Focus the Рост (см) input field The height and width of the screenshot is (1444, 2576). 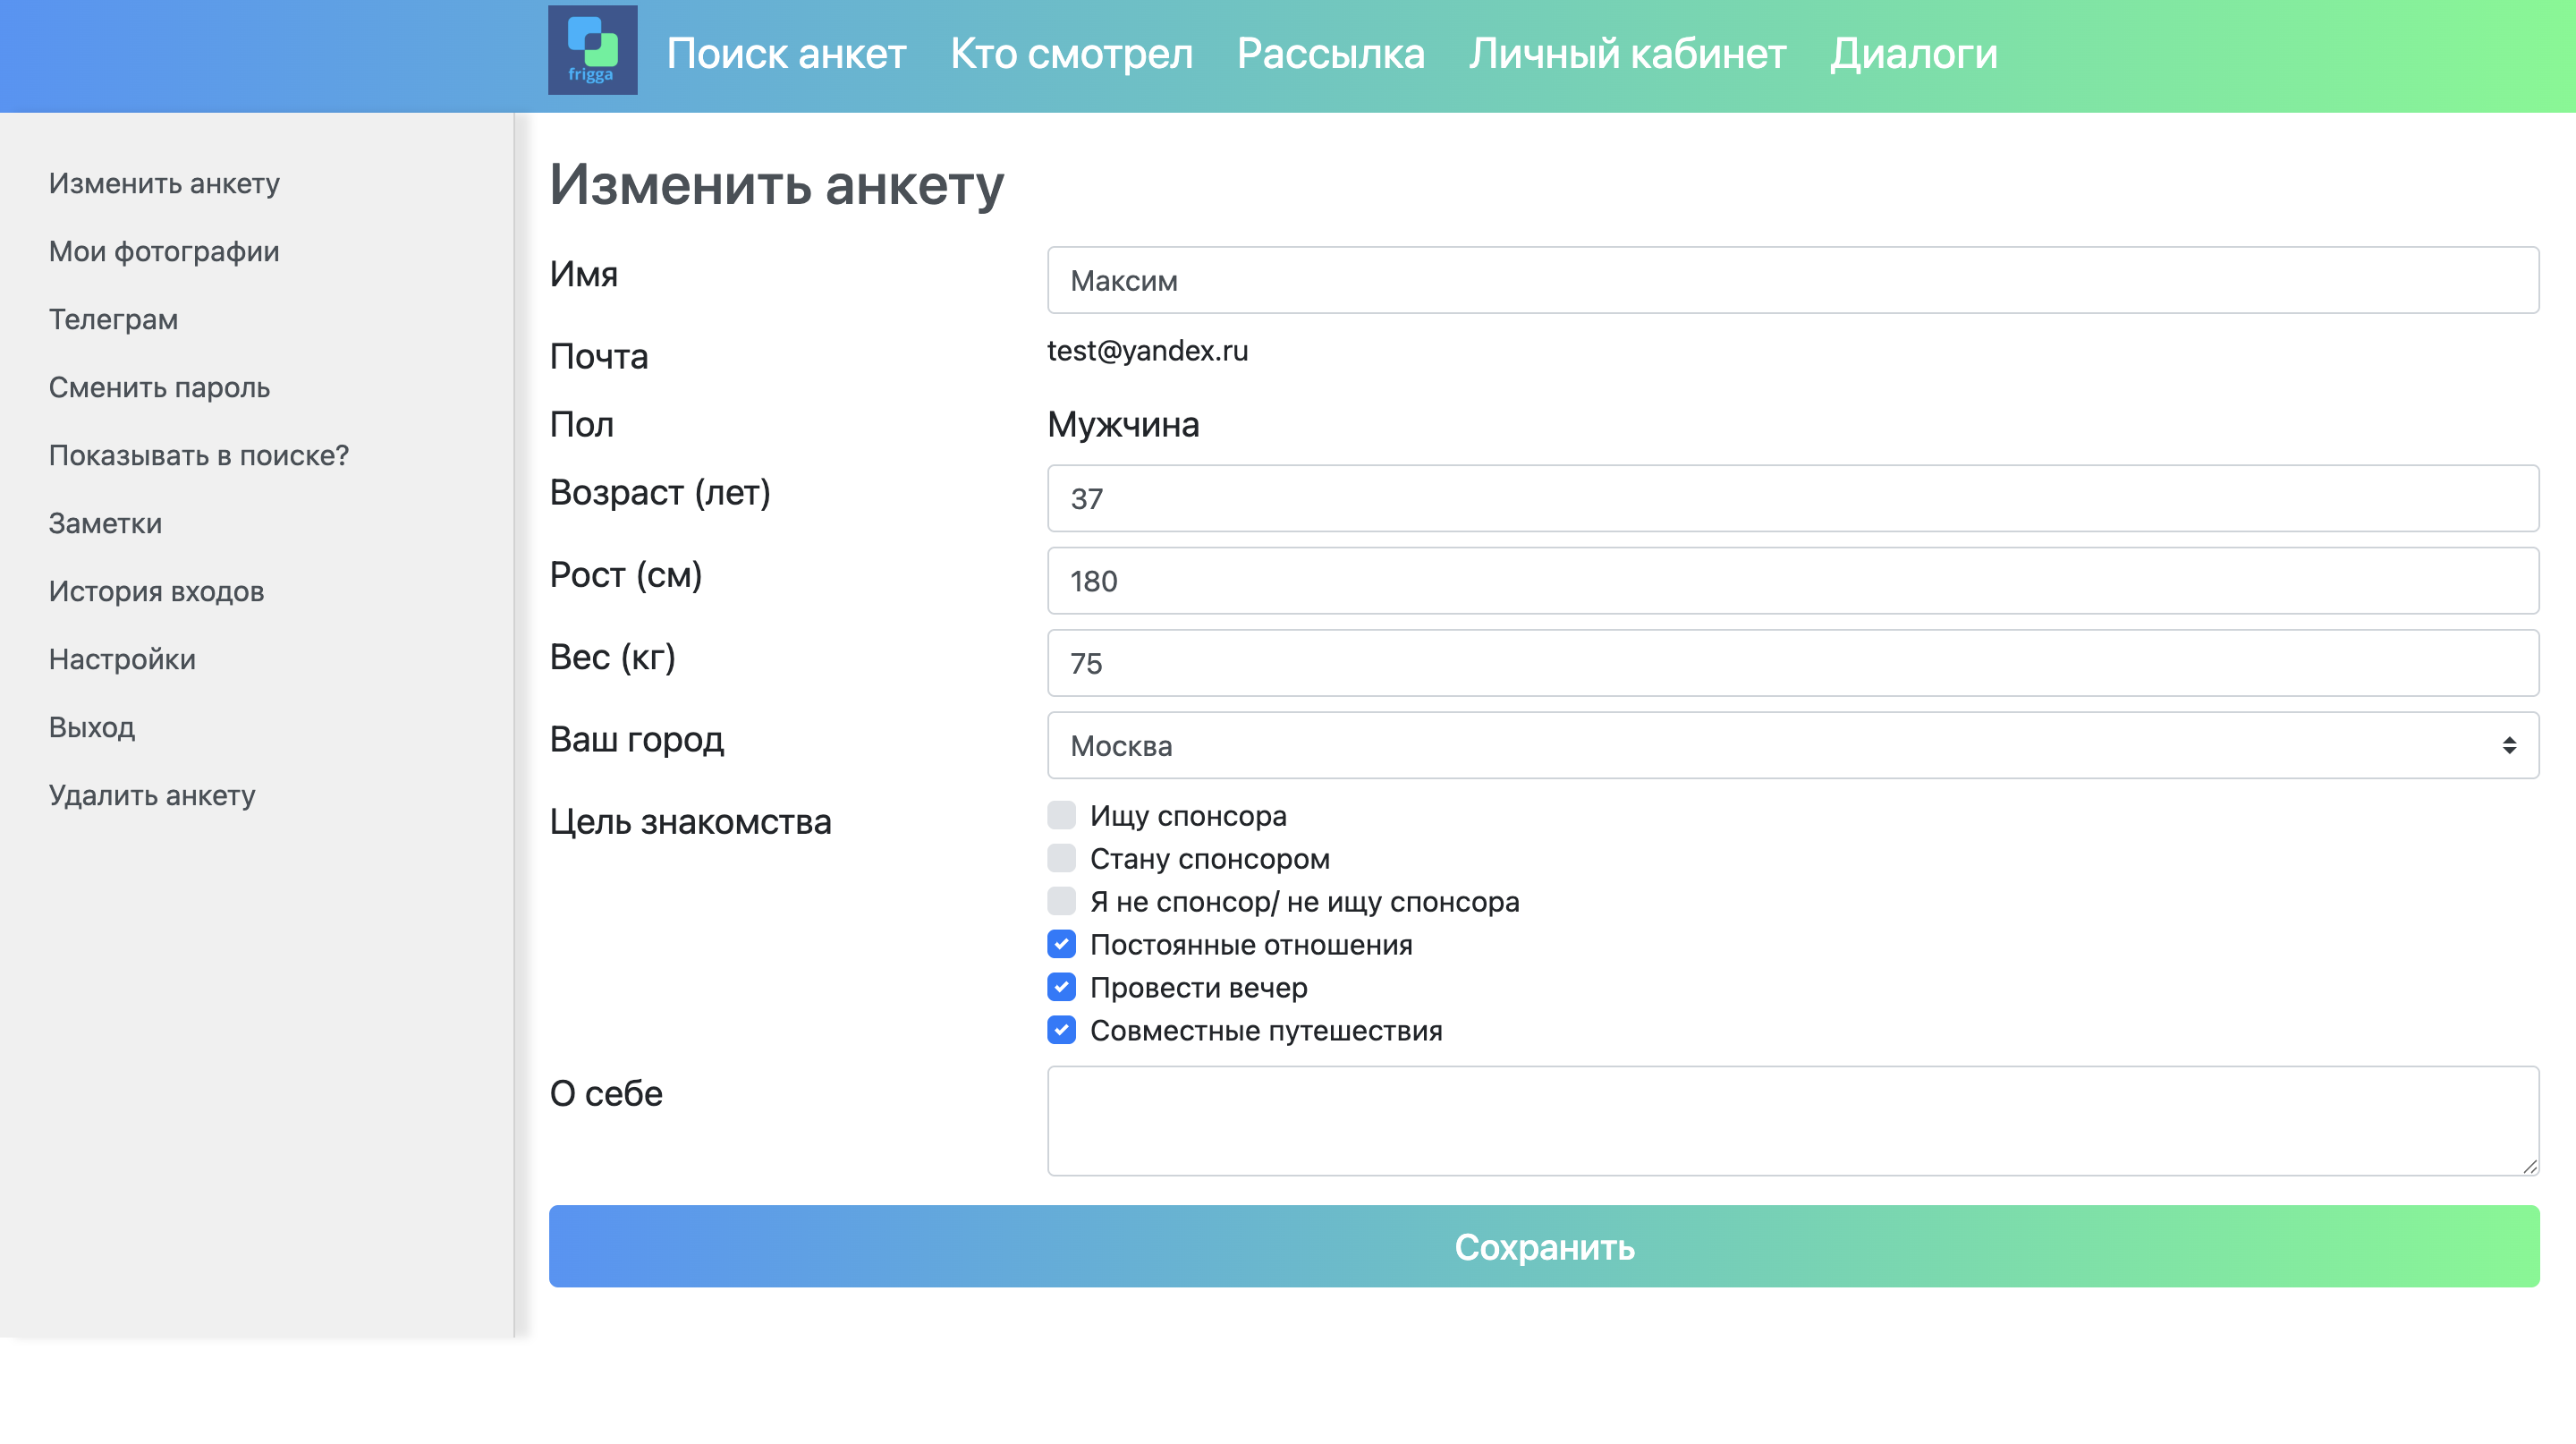click(x=1792, y=580)
